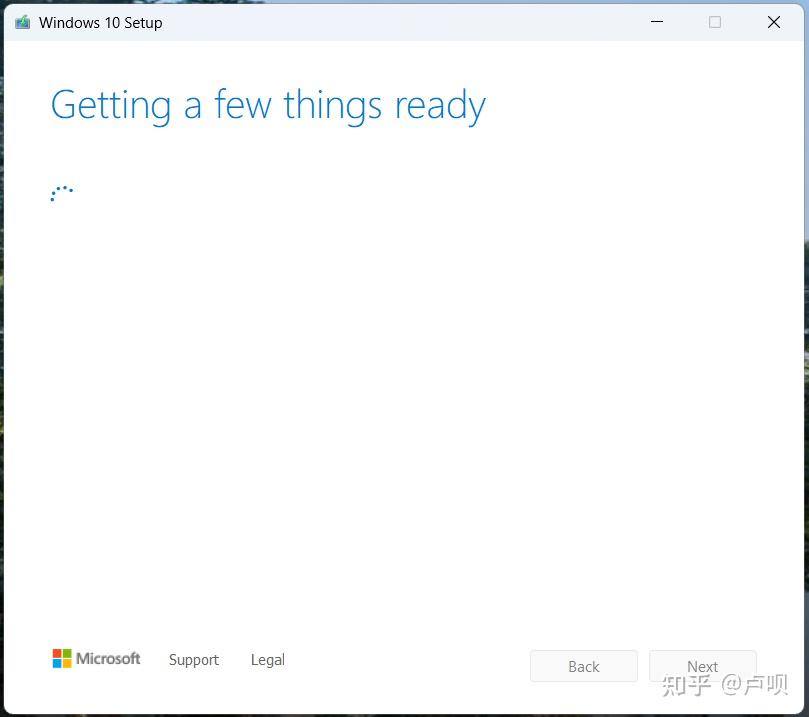Open the Legal link
Viewport: 809px width, 717px height.
pyautogui.click(x=268, y=660)
